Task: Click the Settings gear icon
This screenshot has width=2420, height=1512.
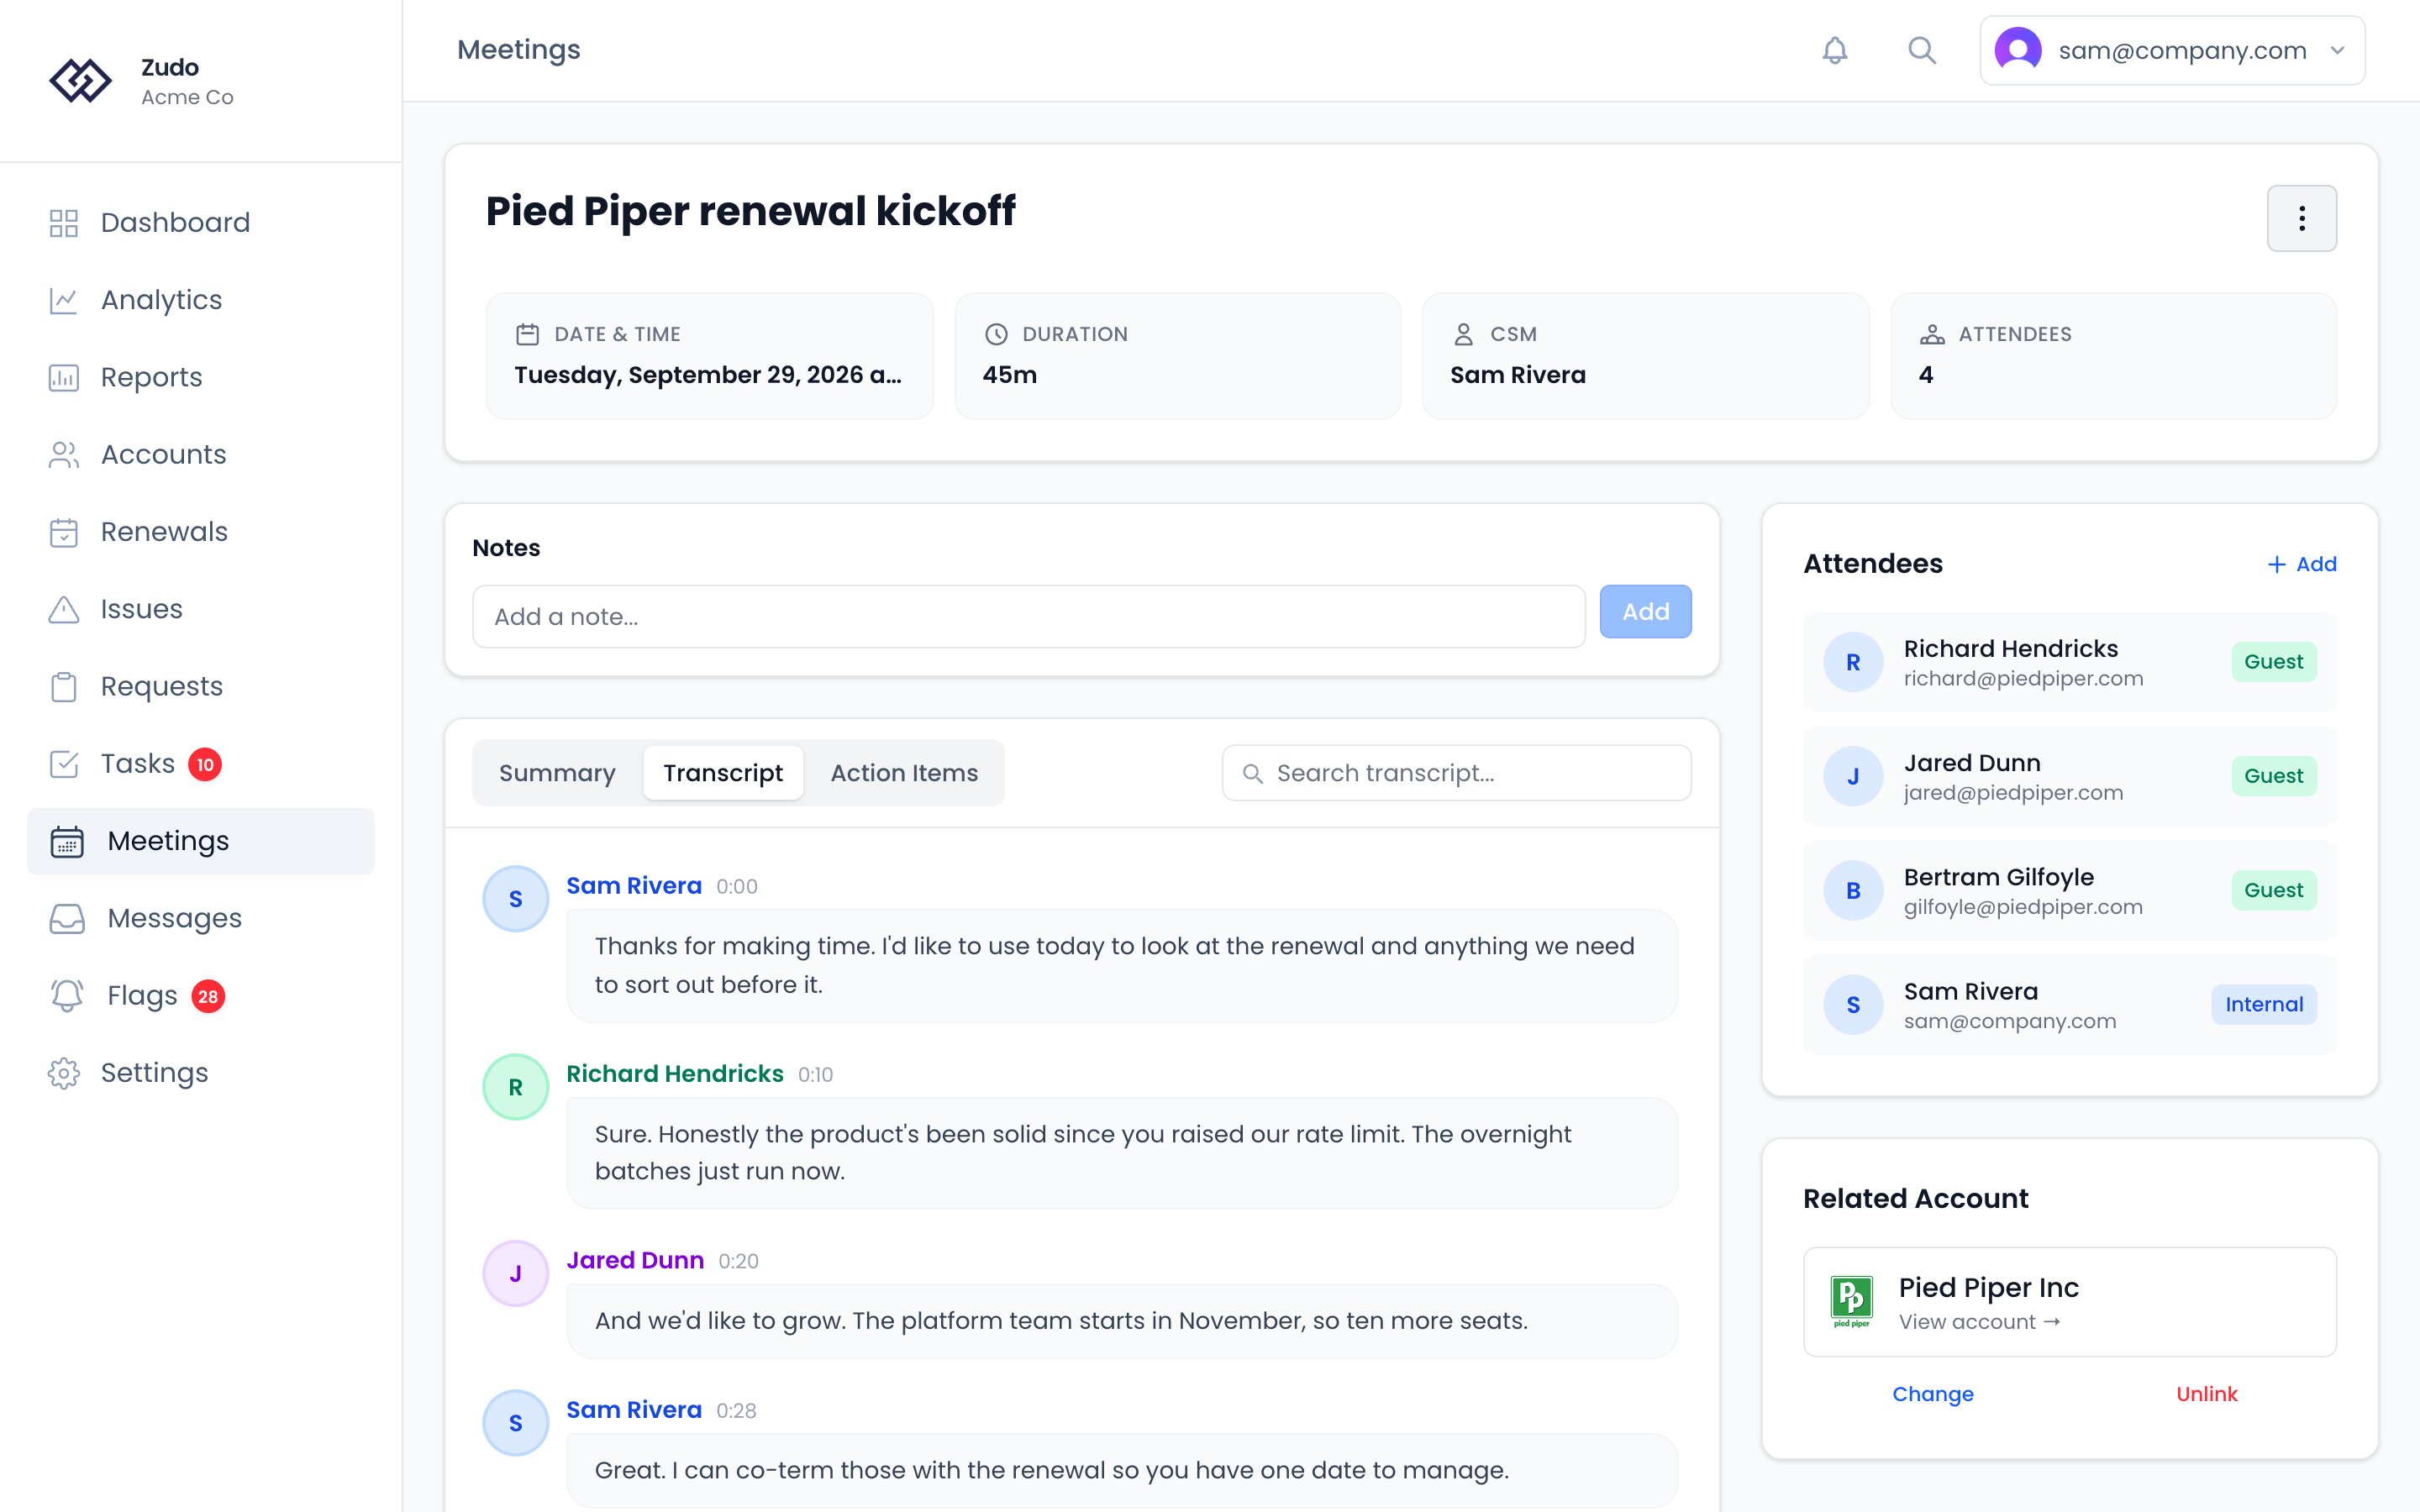Action: 64,1073
